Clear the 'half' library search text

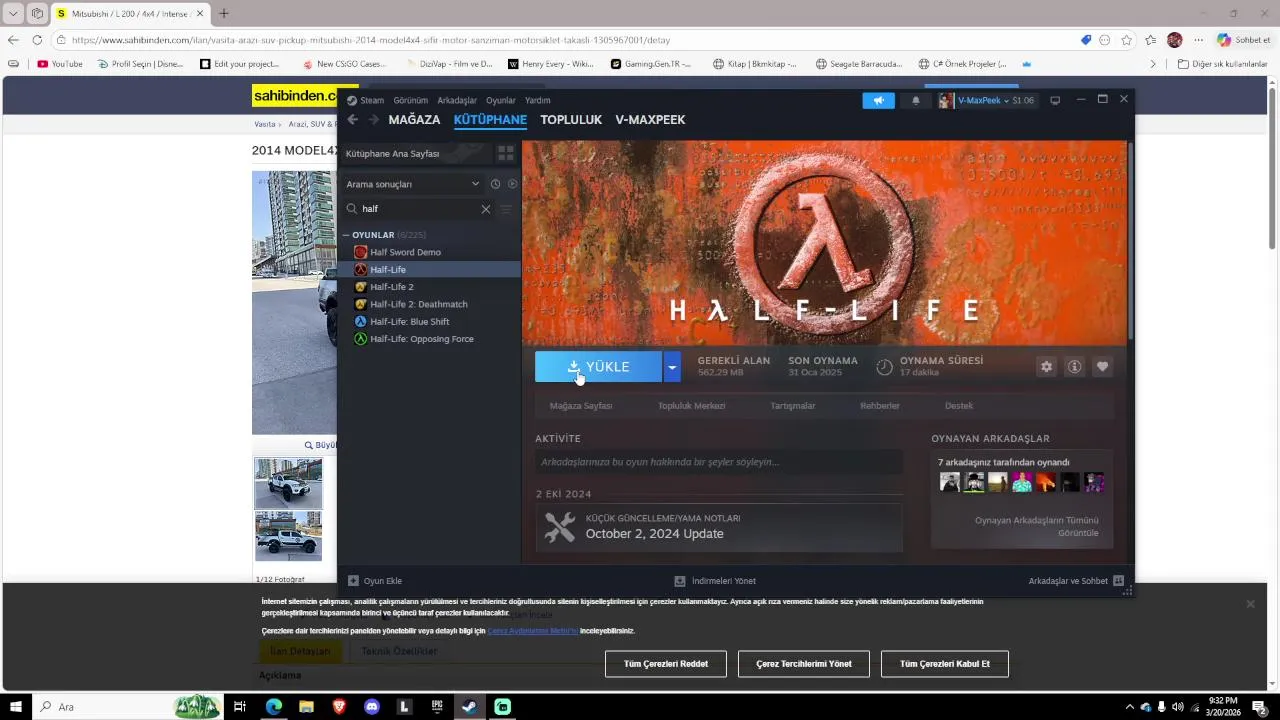[486, 209]
